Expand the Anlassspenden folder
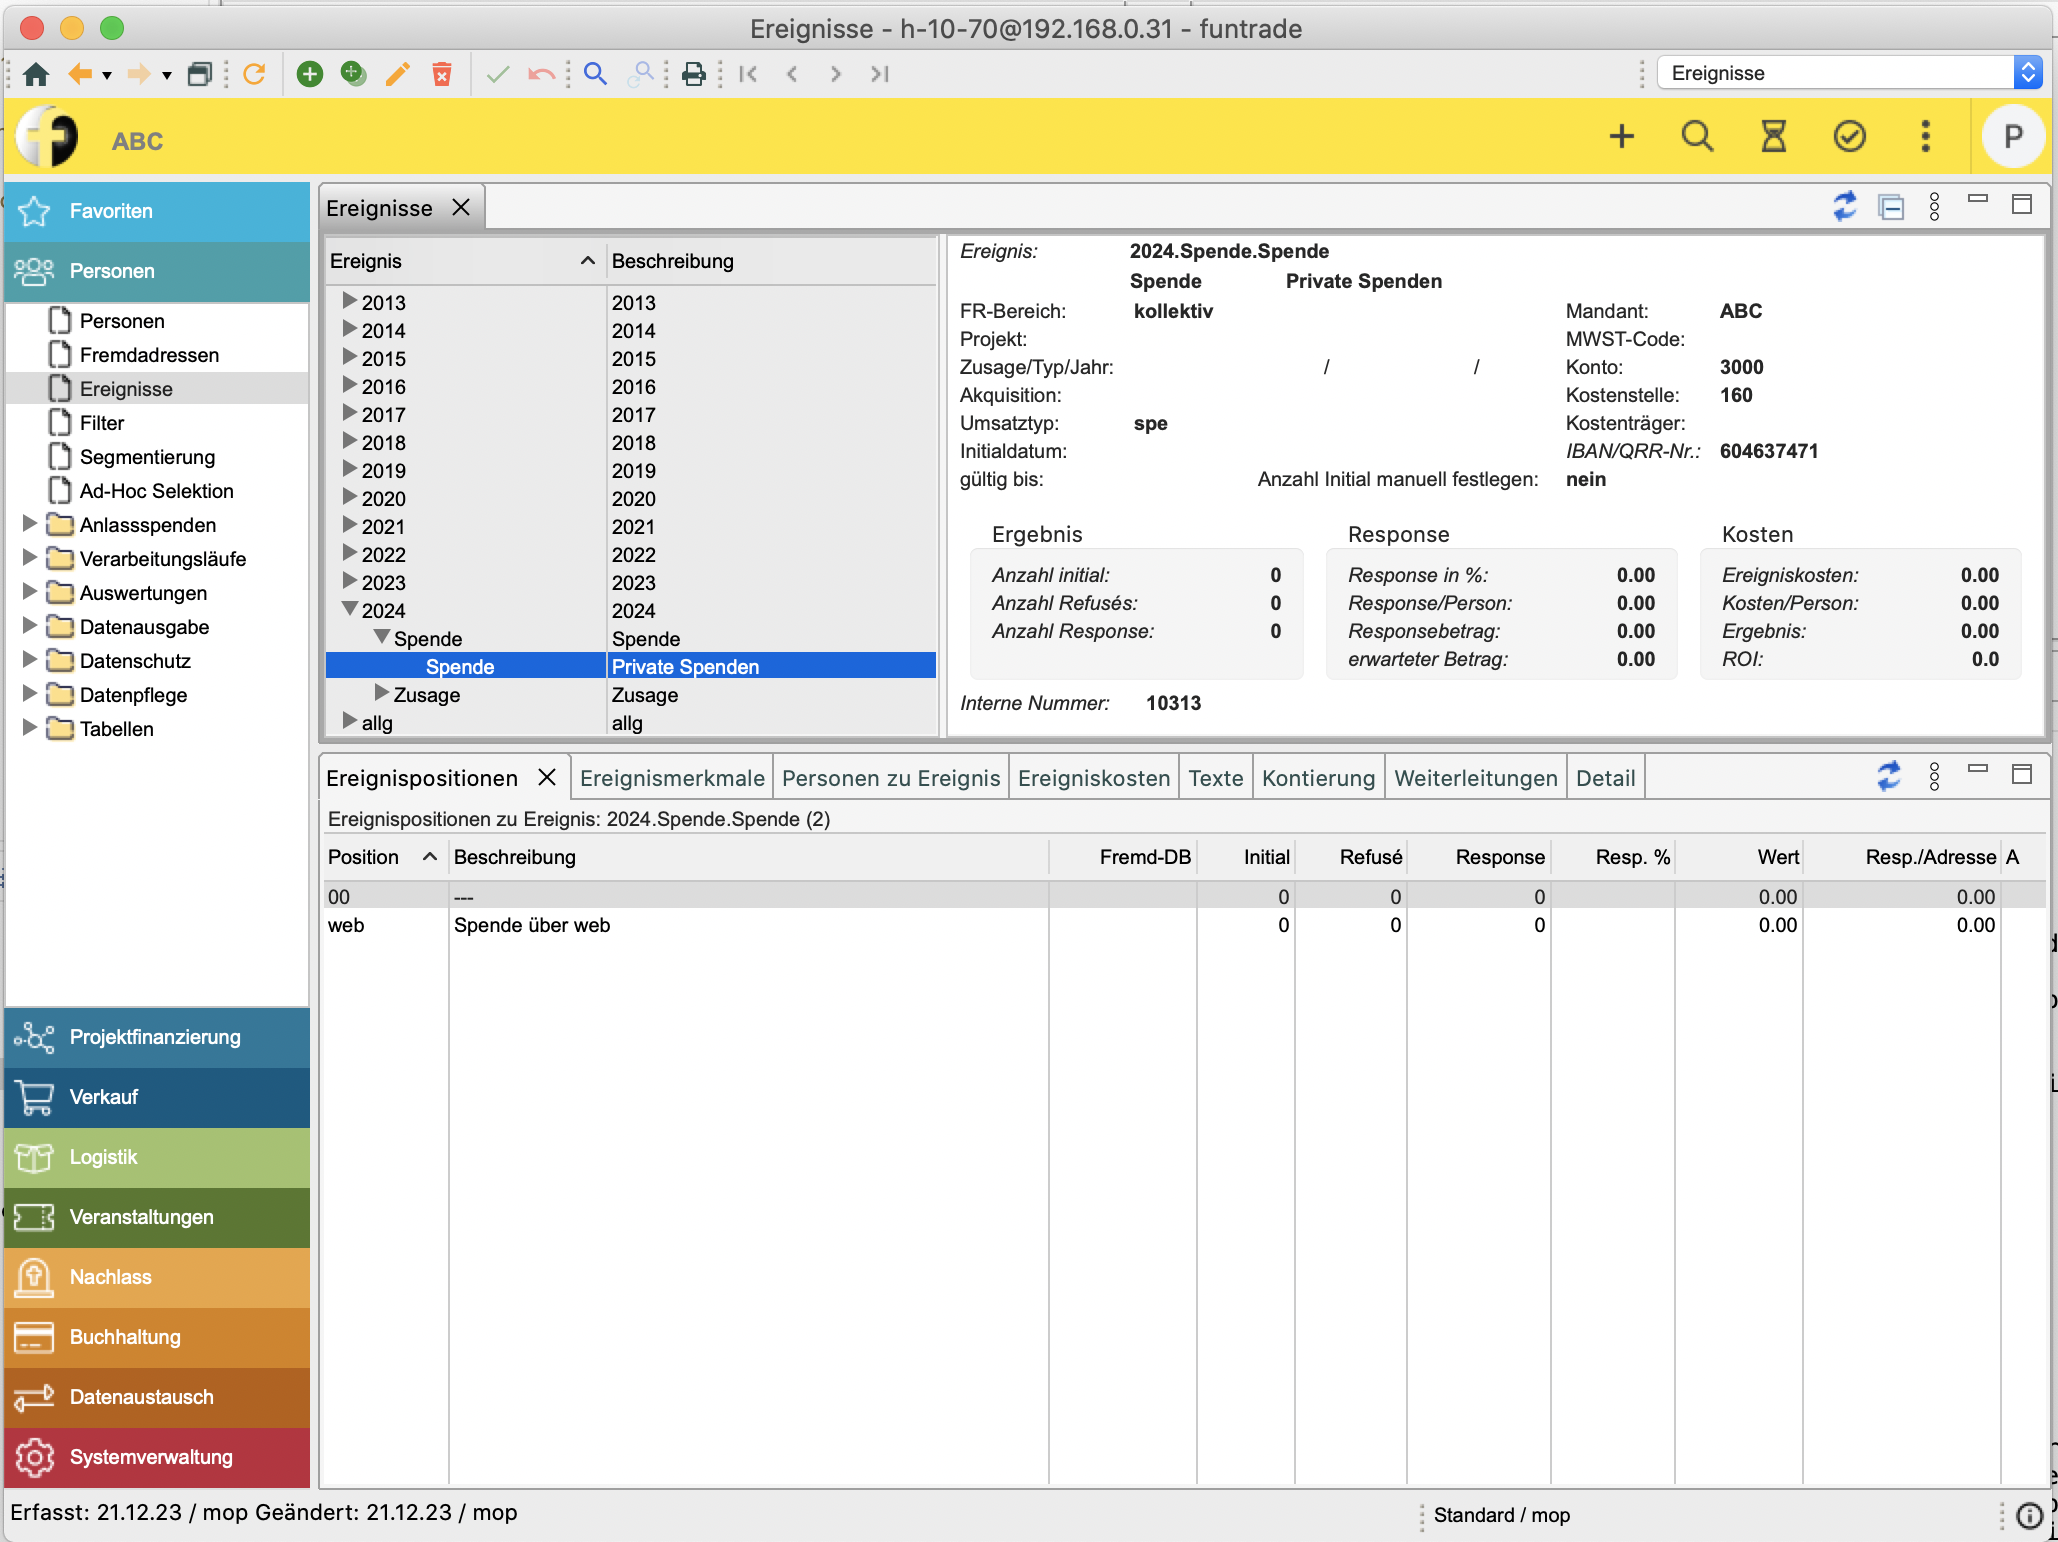 click(x=29, y=524)
